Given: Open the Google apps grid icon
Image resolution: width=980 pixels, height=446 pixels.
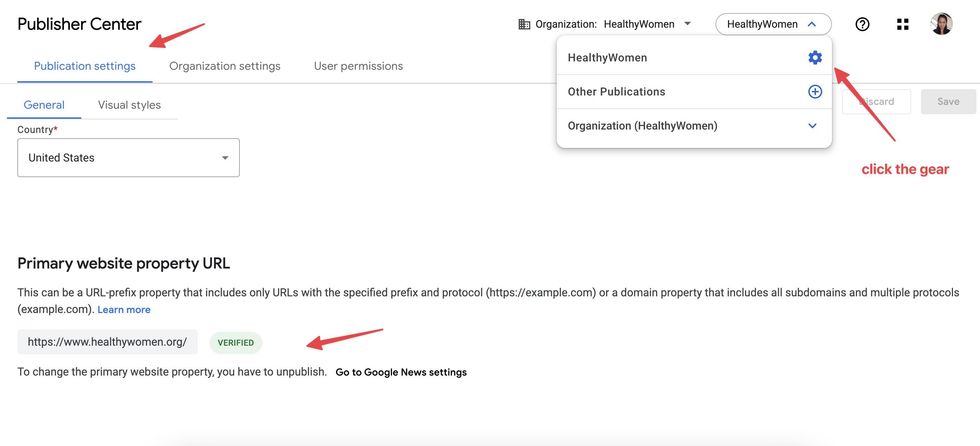Looking at the screenshot, I should (x=902, y=24).
